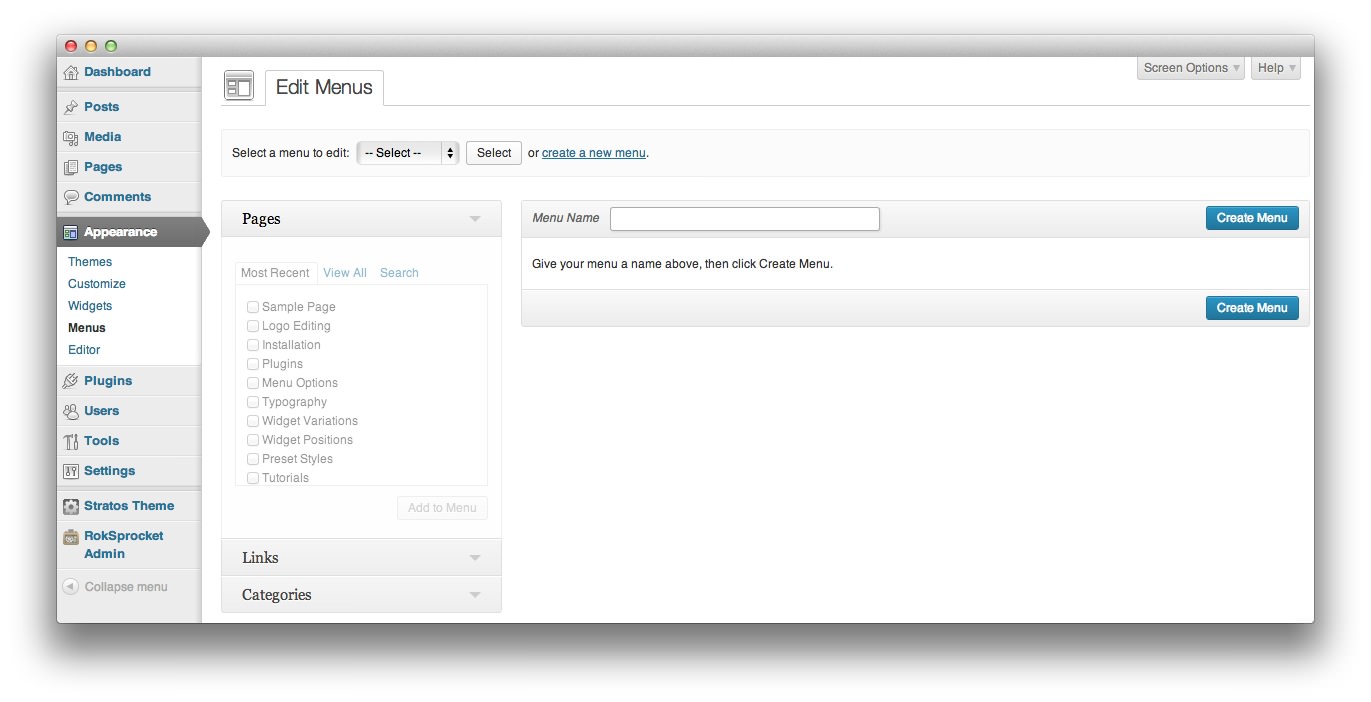This screenshot has width=1371, height=702.
Task: Click the Tools wrench icon
Action: pos(71,441)
